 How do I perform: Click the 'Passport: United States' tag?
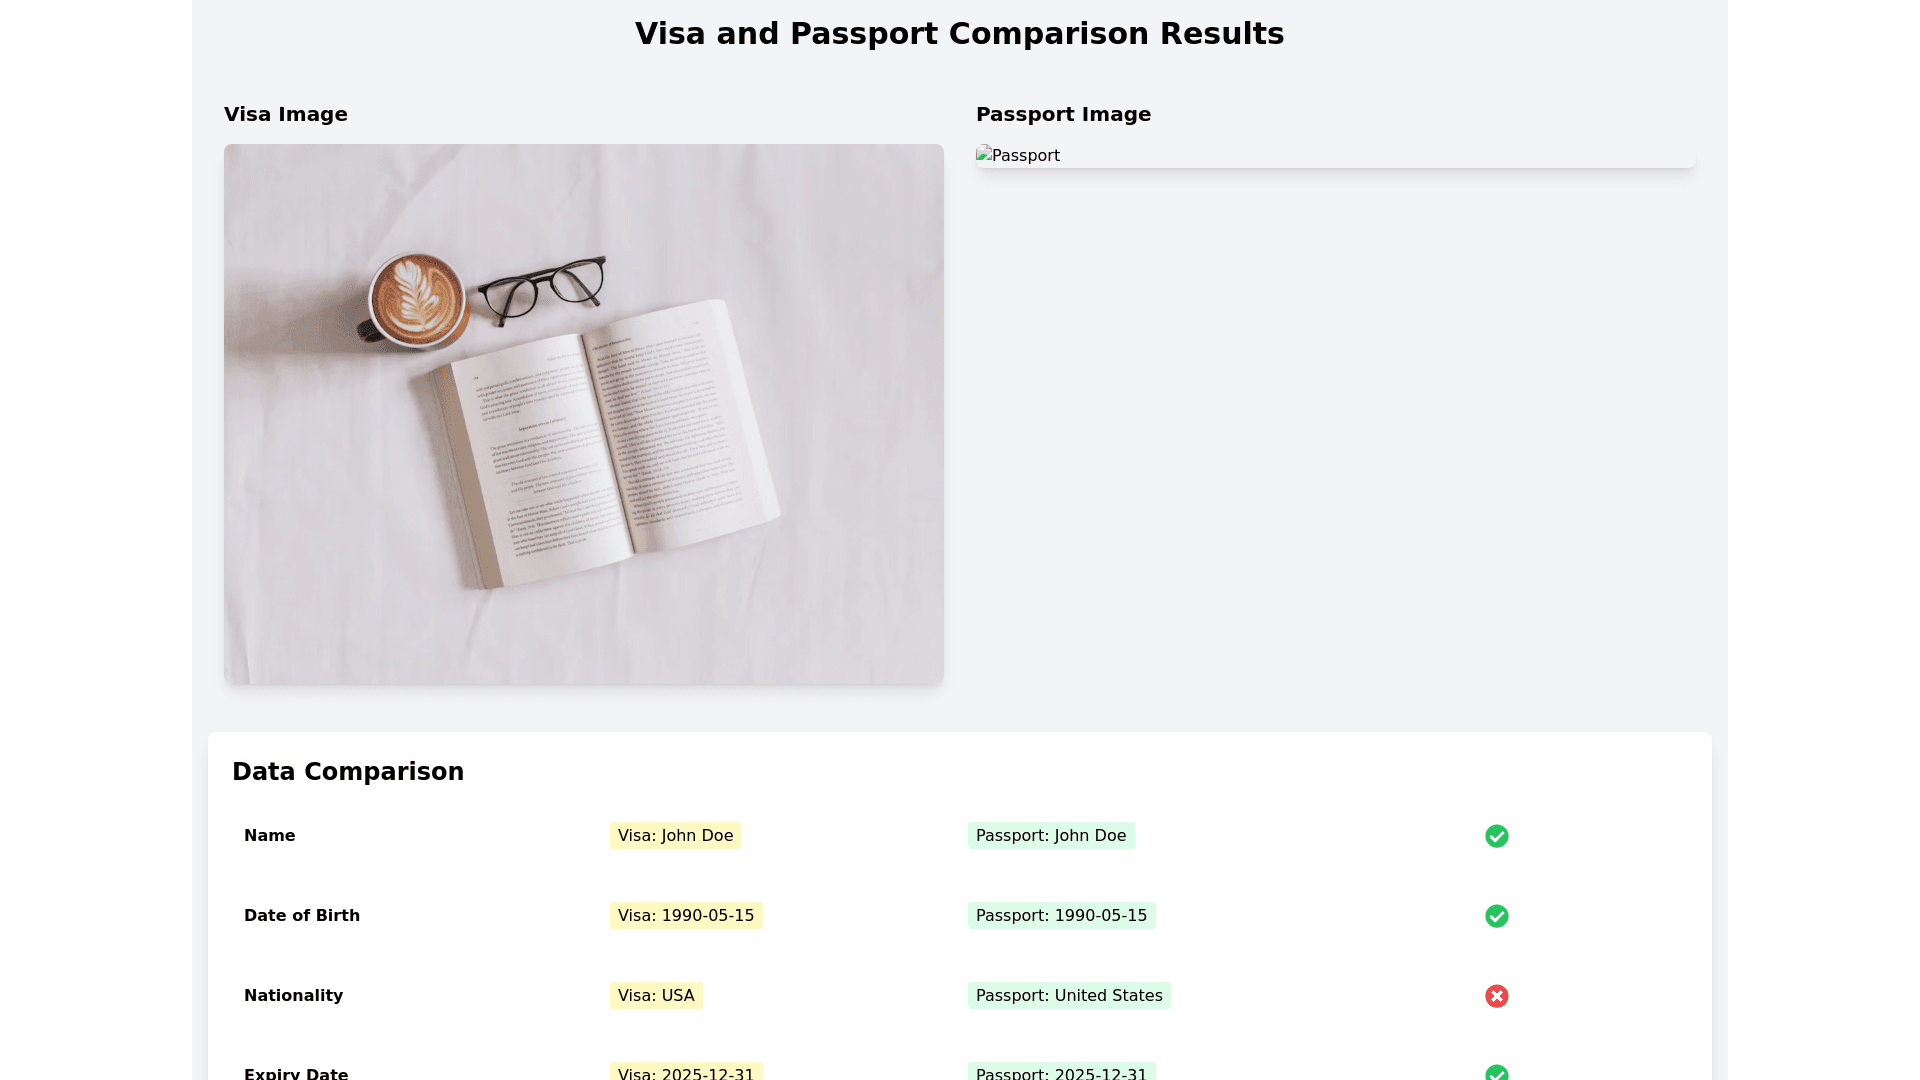click(x=1069, y=996)
